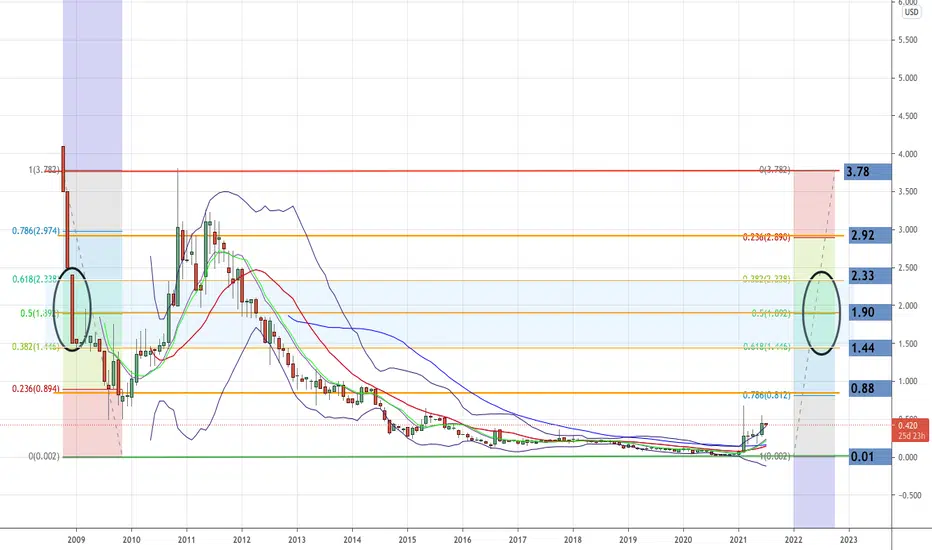Click the blue 2.92 price level box
This screenshot has height=550, width=932.
pos(870,235)
